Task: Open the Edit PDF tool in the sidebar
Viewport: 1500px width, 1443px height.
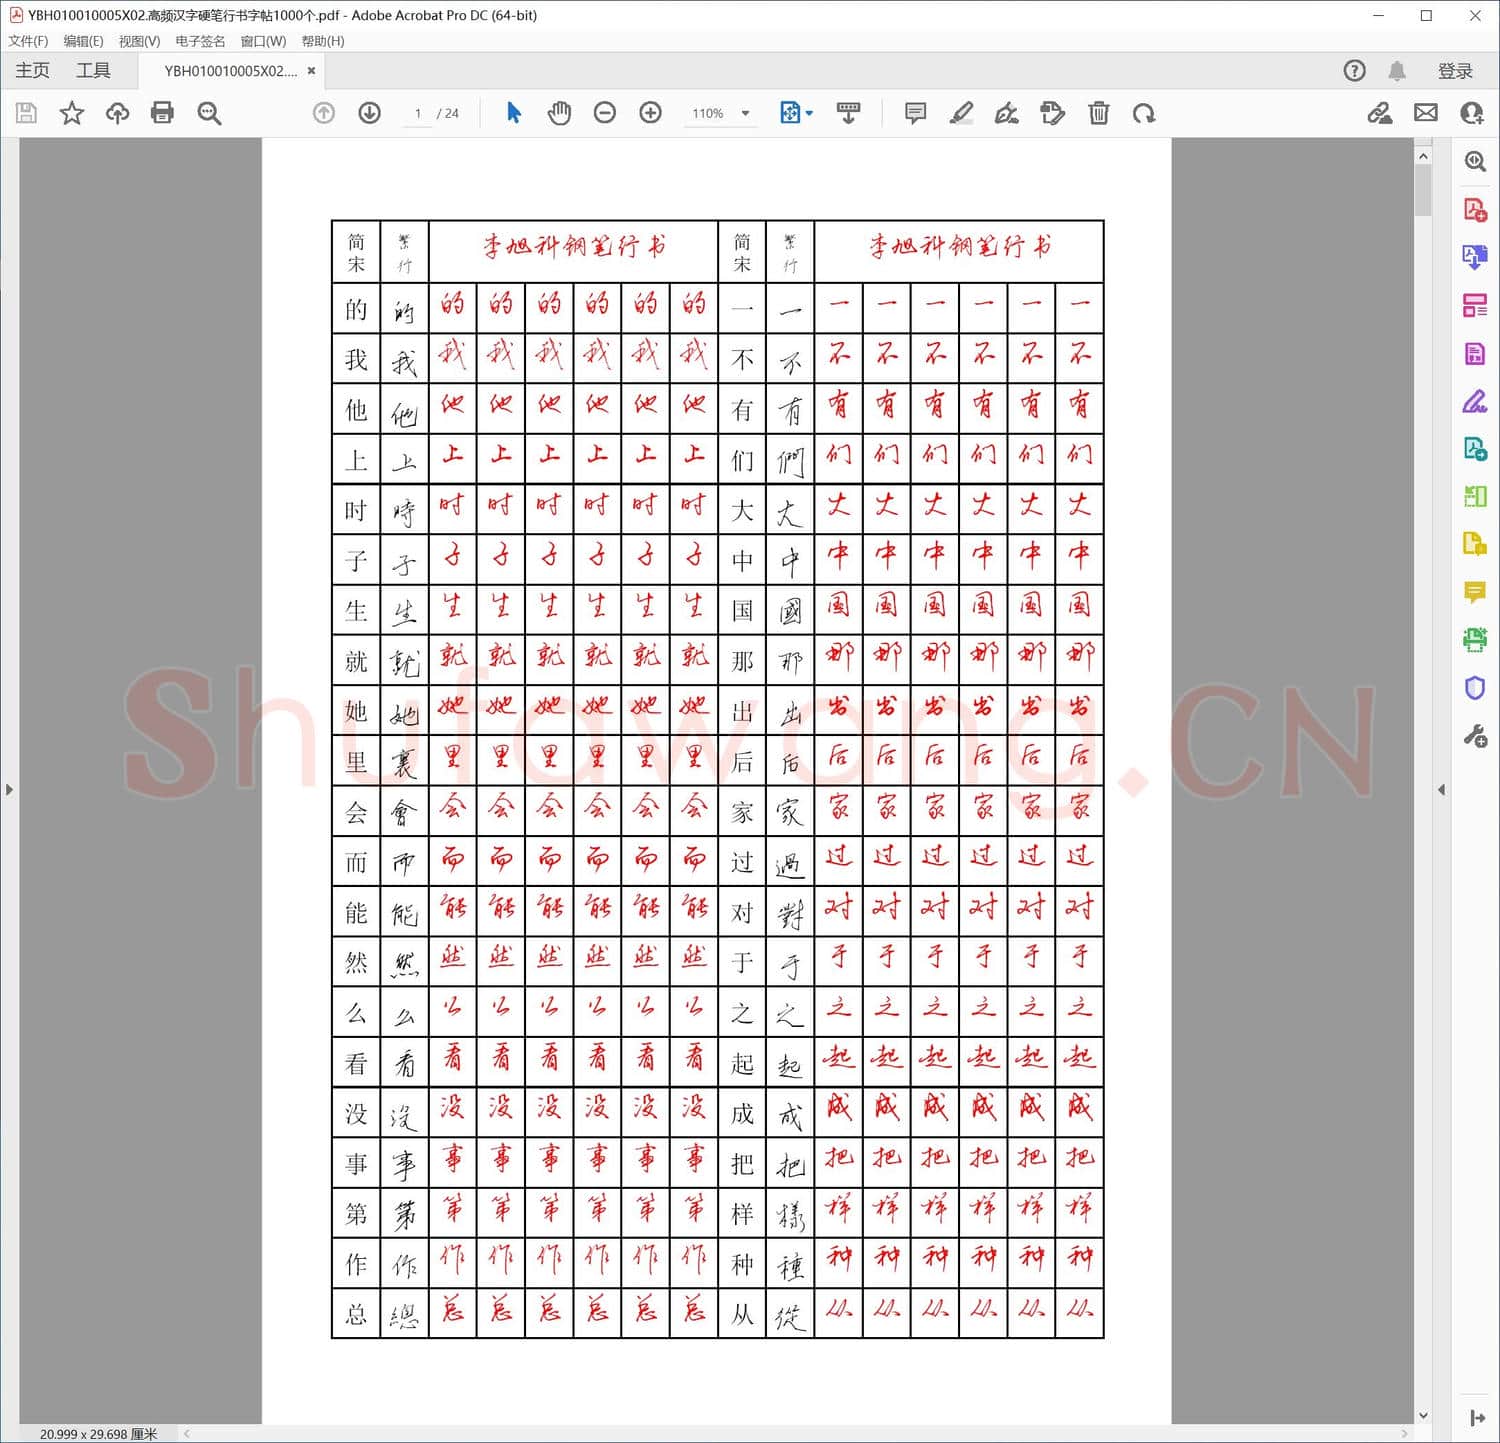Action: (1475, 353)
